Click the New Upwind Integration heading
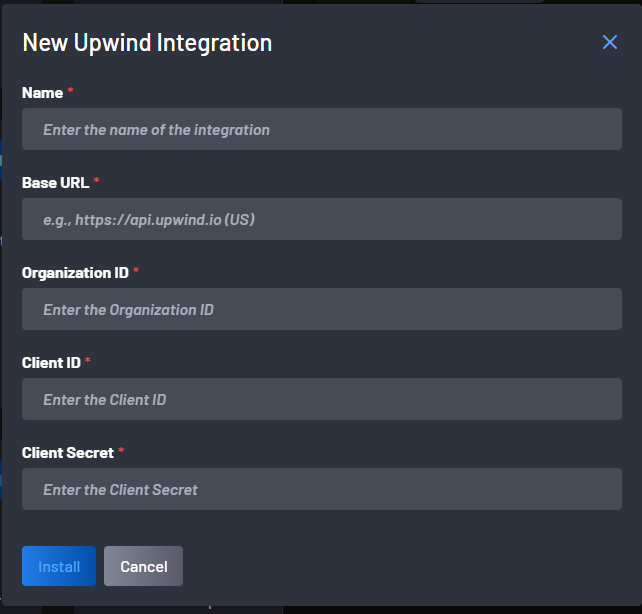 coord(147,43)
